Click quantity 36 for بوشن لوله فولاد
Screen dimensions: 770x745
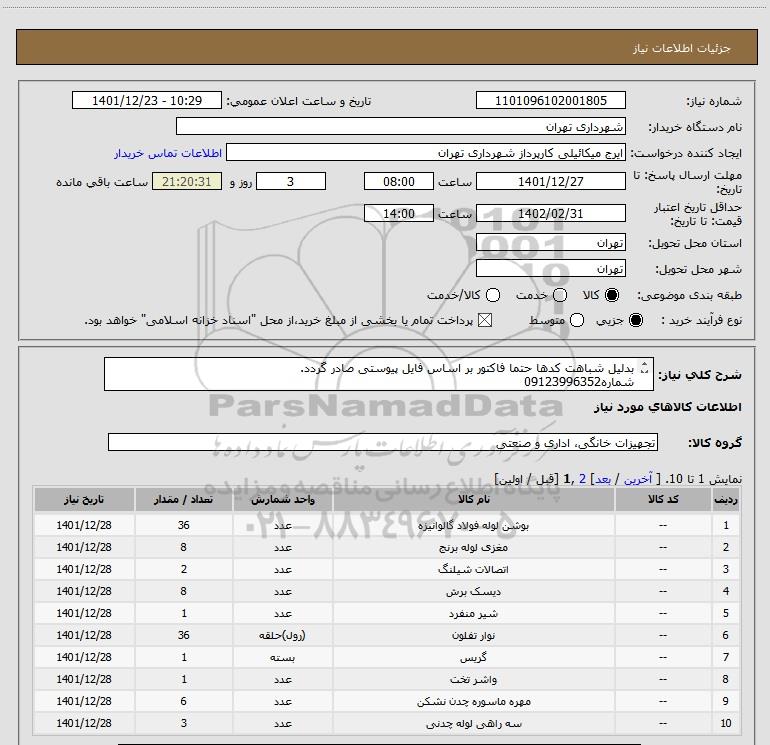(184, 525)
